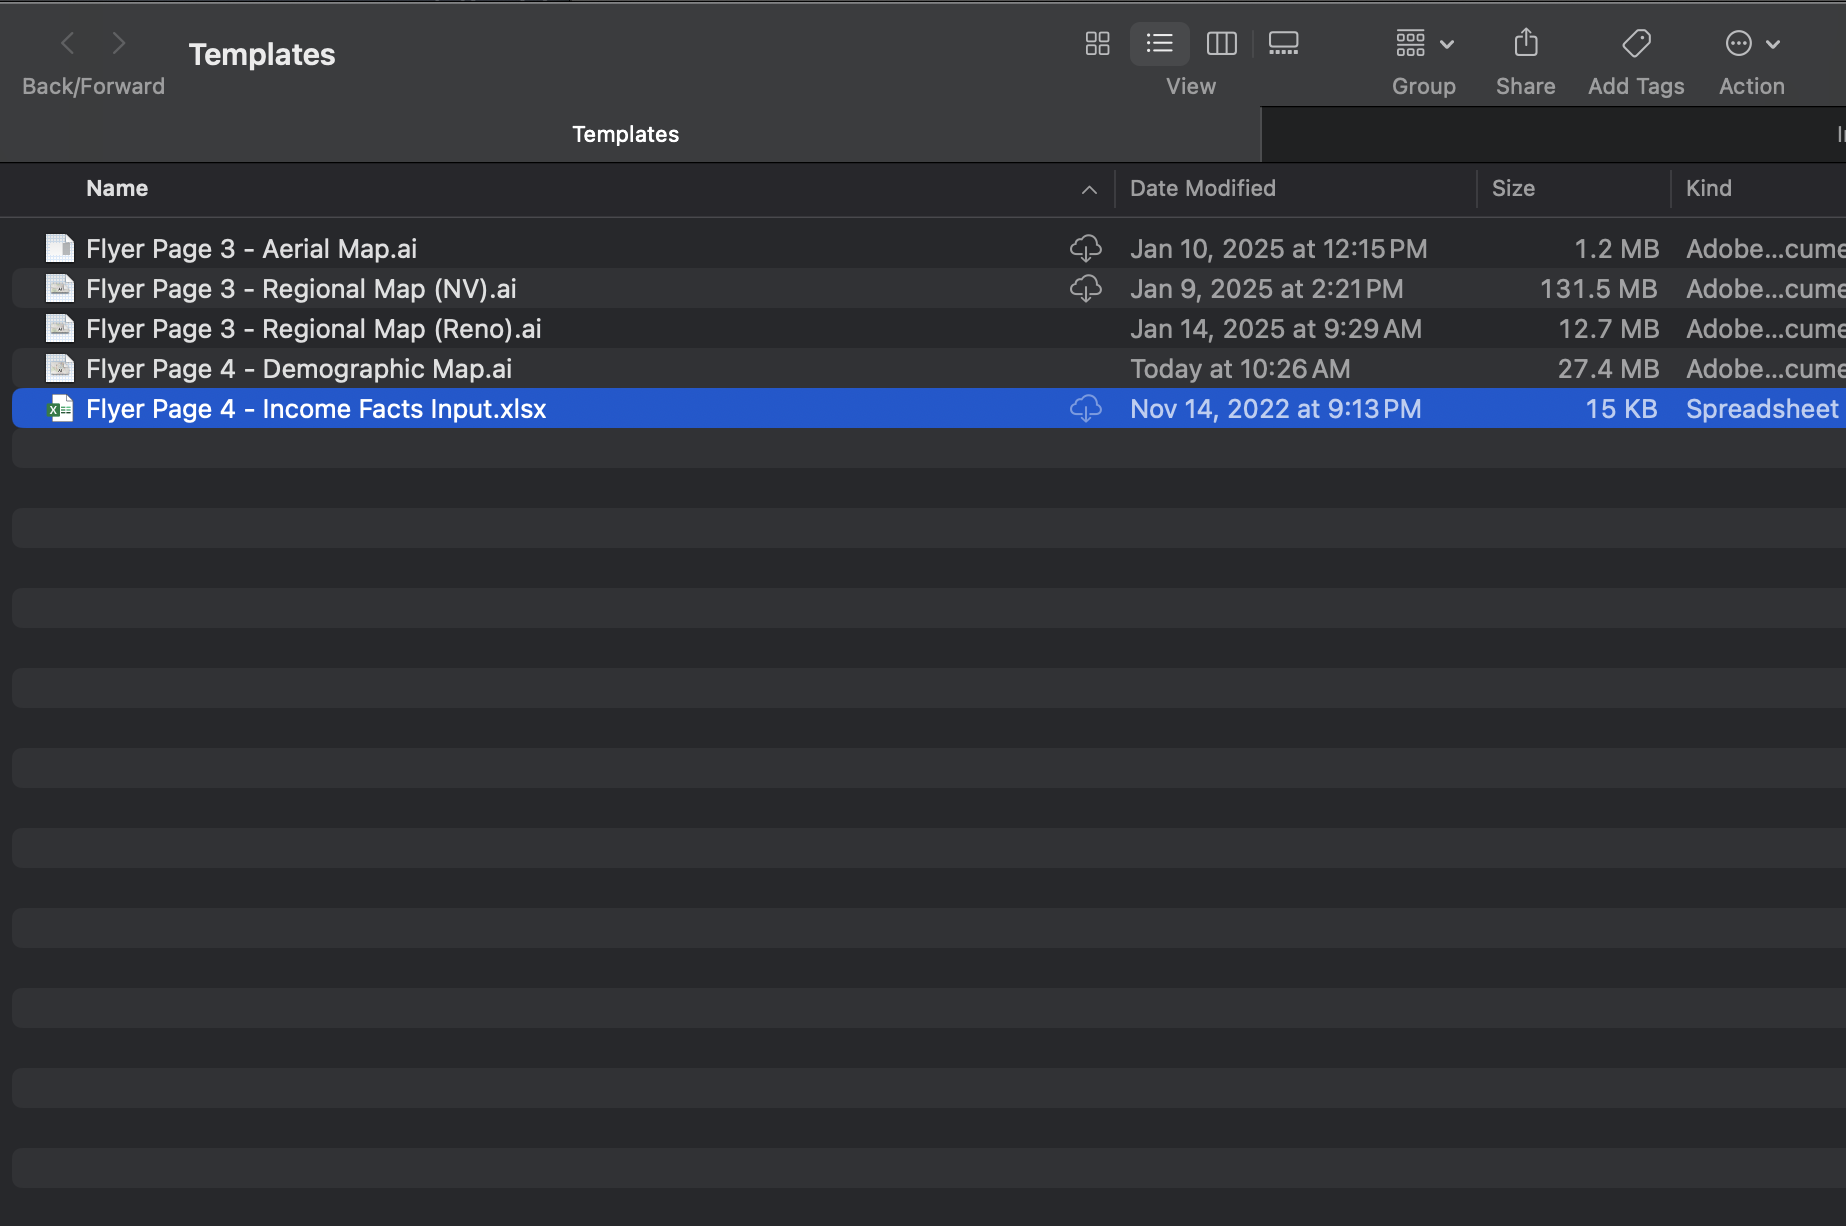Go back to previous folder
Viewport: 1846px width, 1226px height.
pos(68,43)
